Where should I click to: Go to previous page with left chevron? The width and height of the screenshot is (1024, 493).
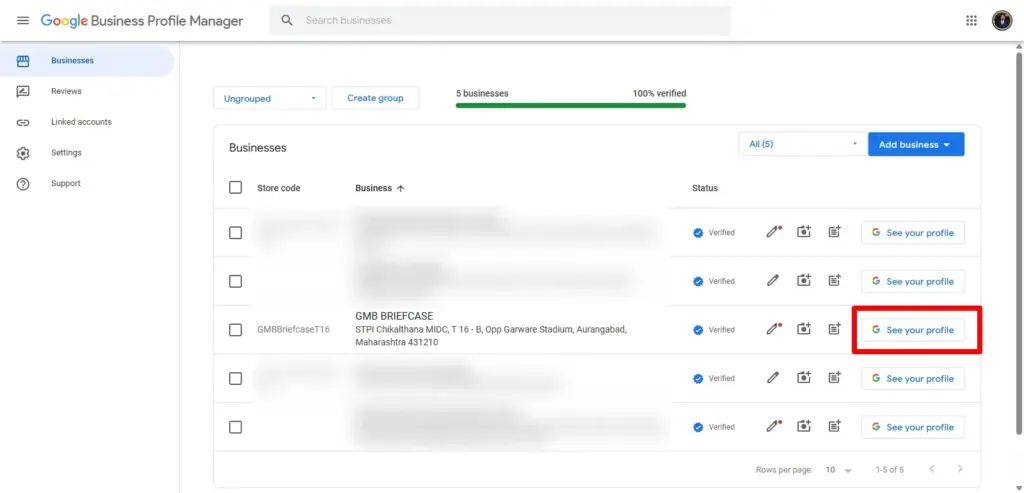(x=932, y=469)
